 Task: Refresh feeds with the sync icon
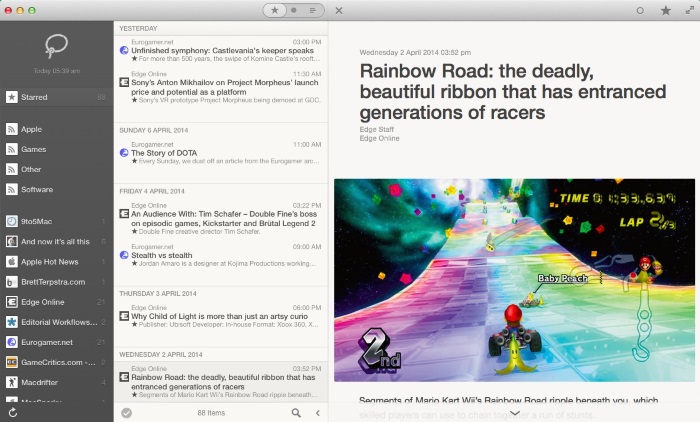(12, 413)
